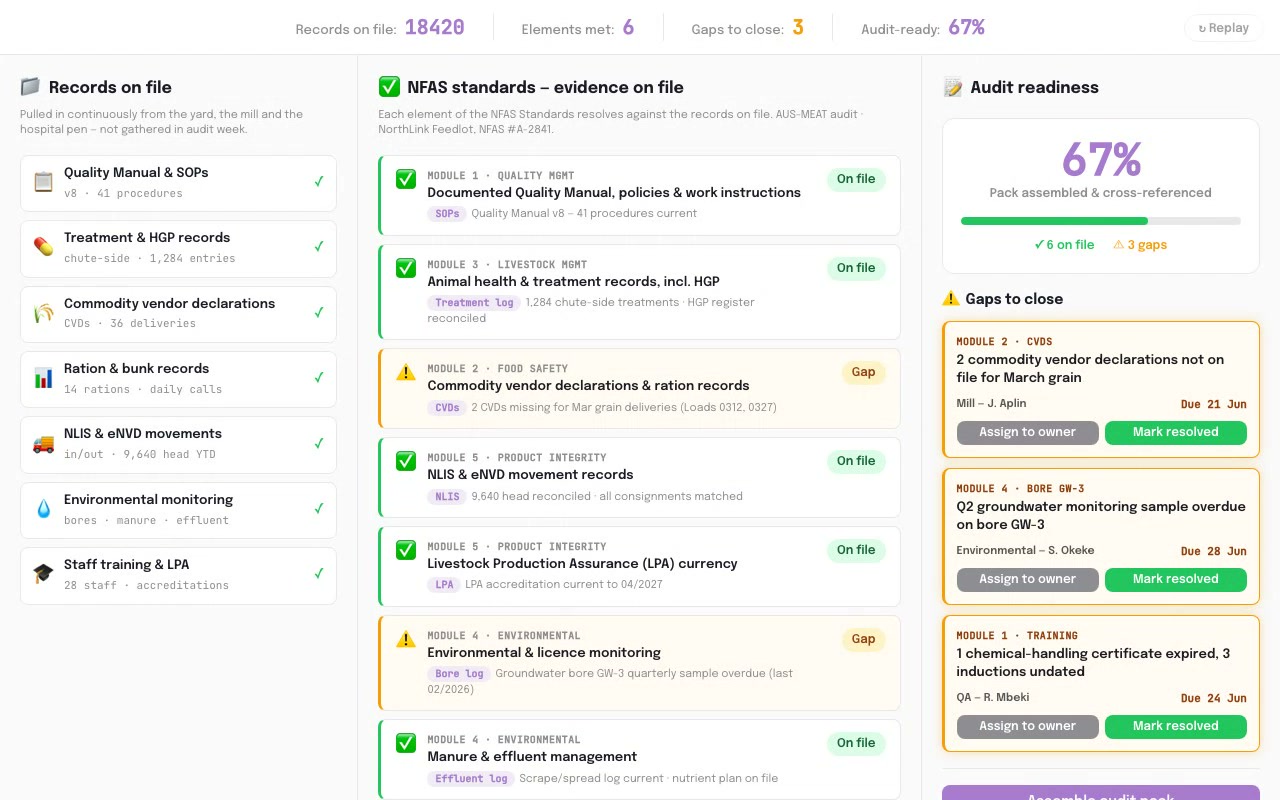Click the checkmark on Staff training & LPA row

tap(319, 574)
